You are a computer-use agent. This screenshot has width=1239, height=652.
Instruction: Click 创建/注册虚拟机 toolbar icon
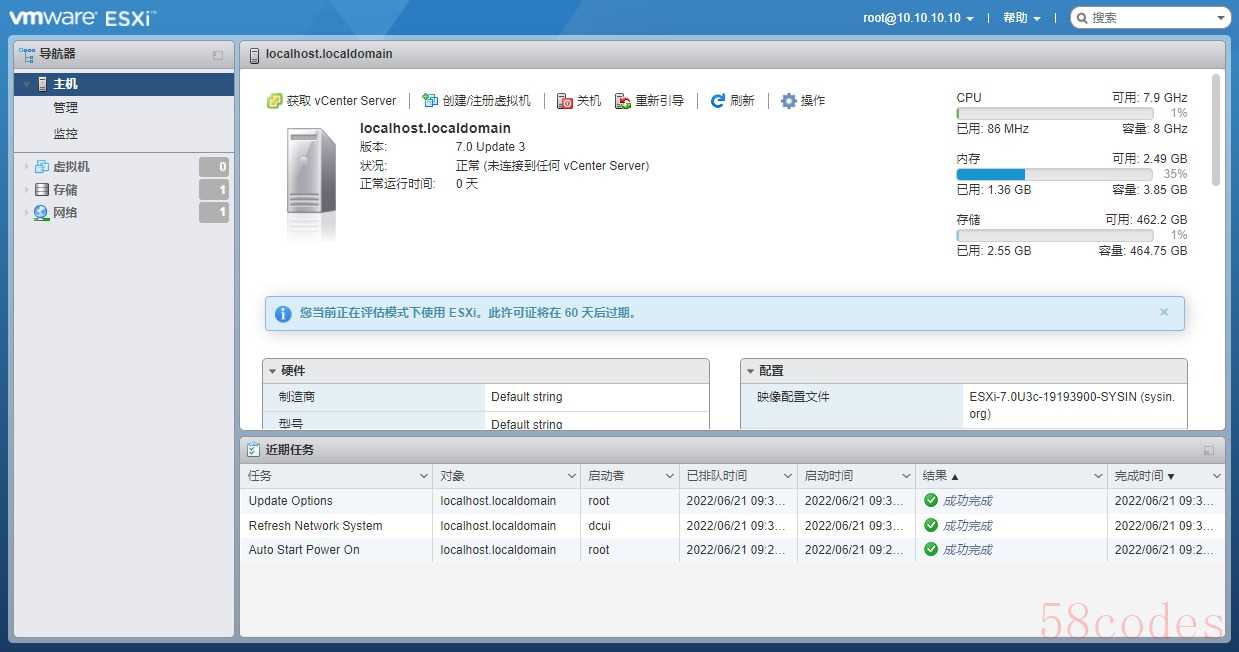430,101
